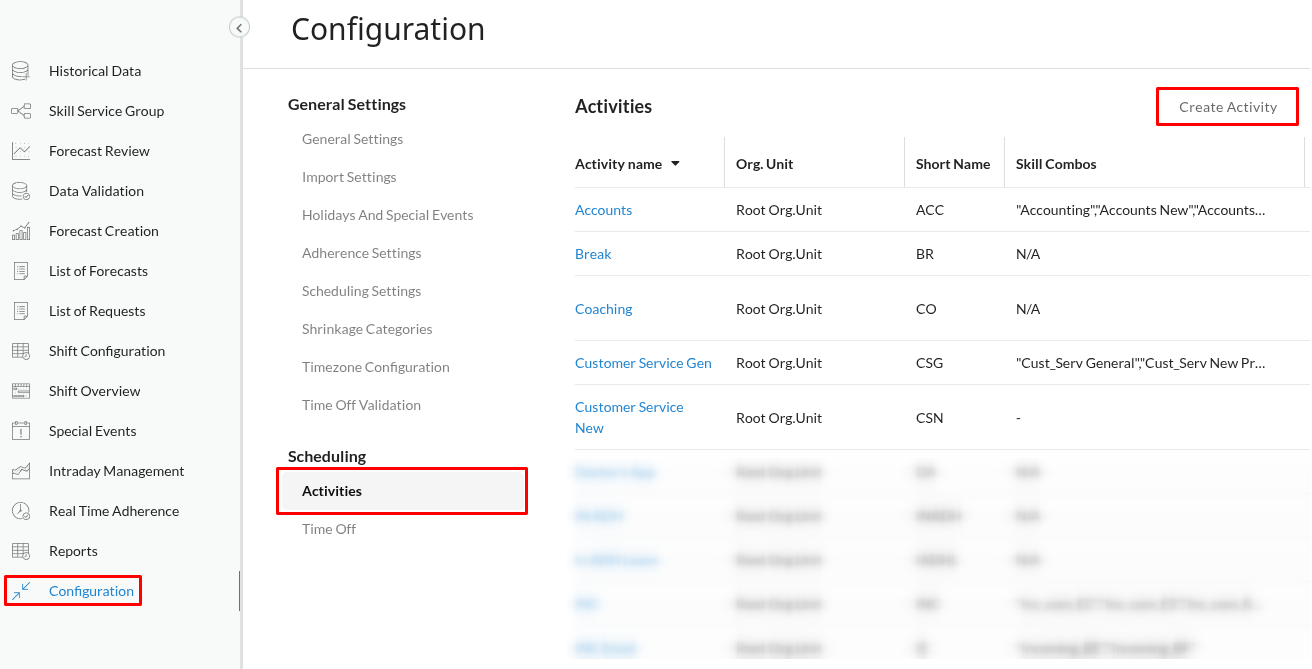Click the Skill Service Group icon

point(20,111)
